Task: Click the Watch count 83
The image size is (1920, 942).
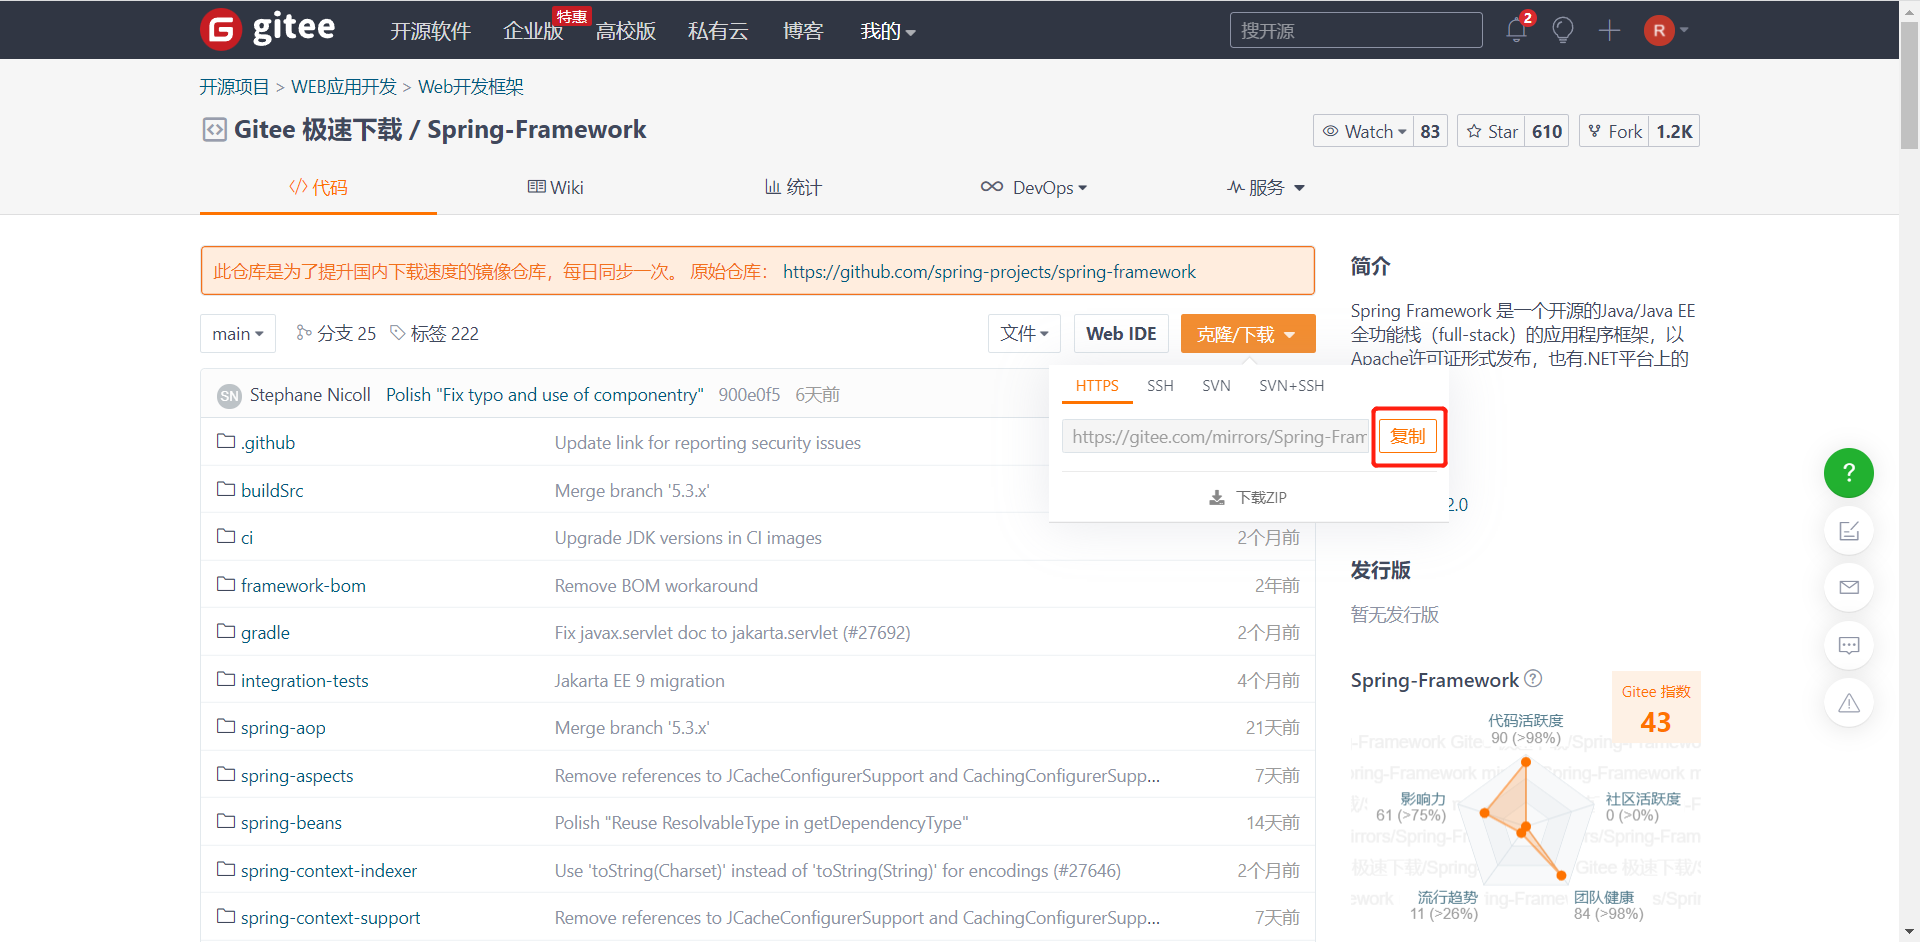Action: pos(1430,131)
